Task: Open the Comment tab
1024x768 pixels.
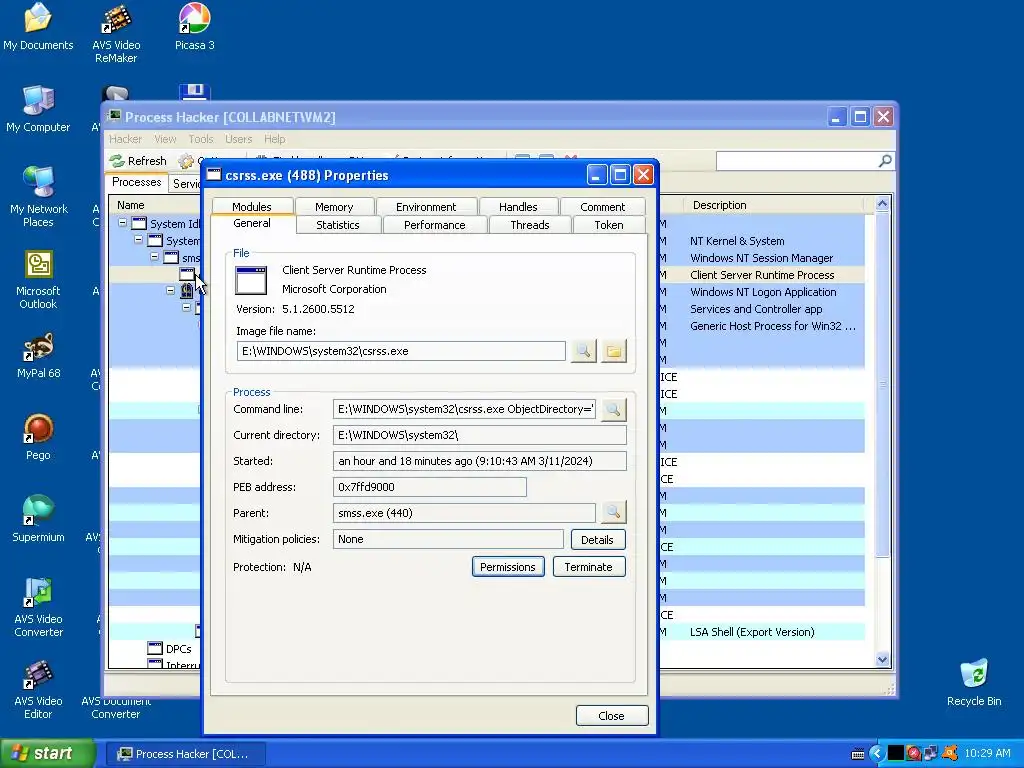Action: coord(602,206)
